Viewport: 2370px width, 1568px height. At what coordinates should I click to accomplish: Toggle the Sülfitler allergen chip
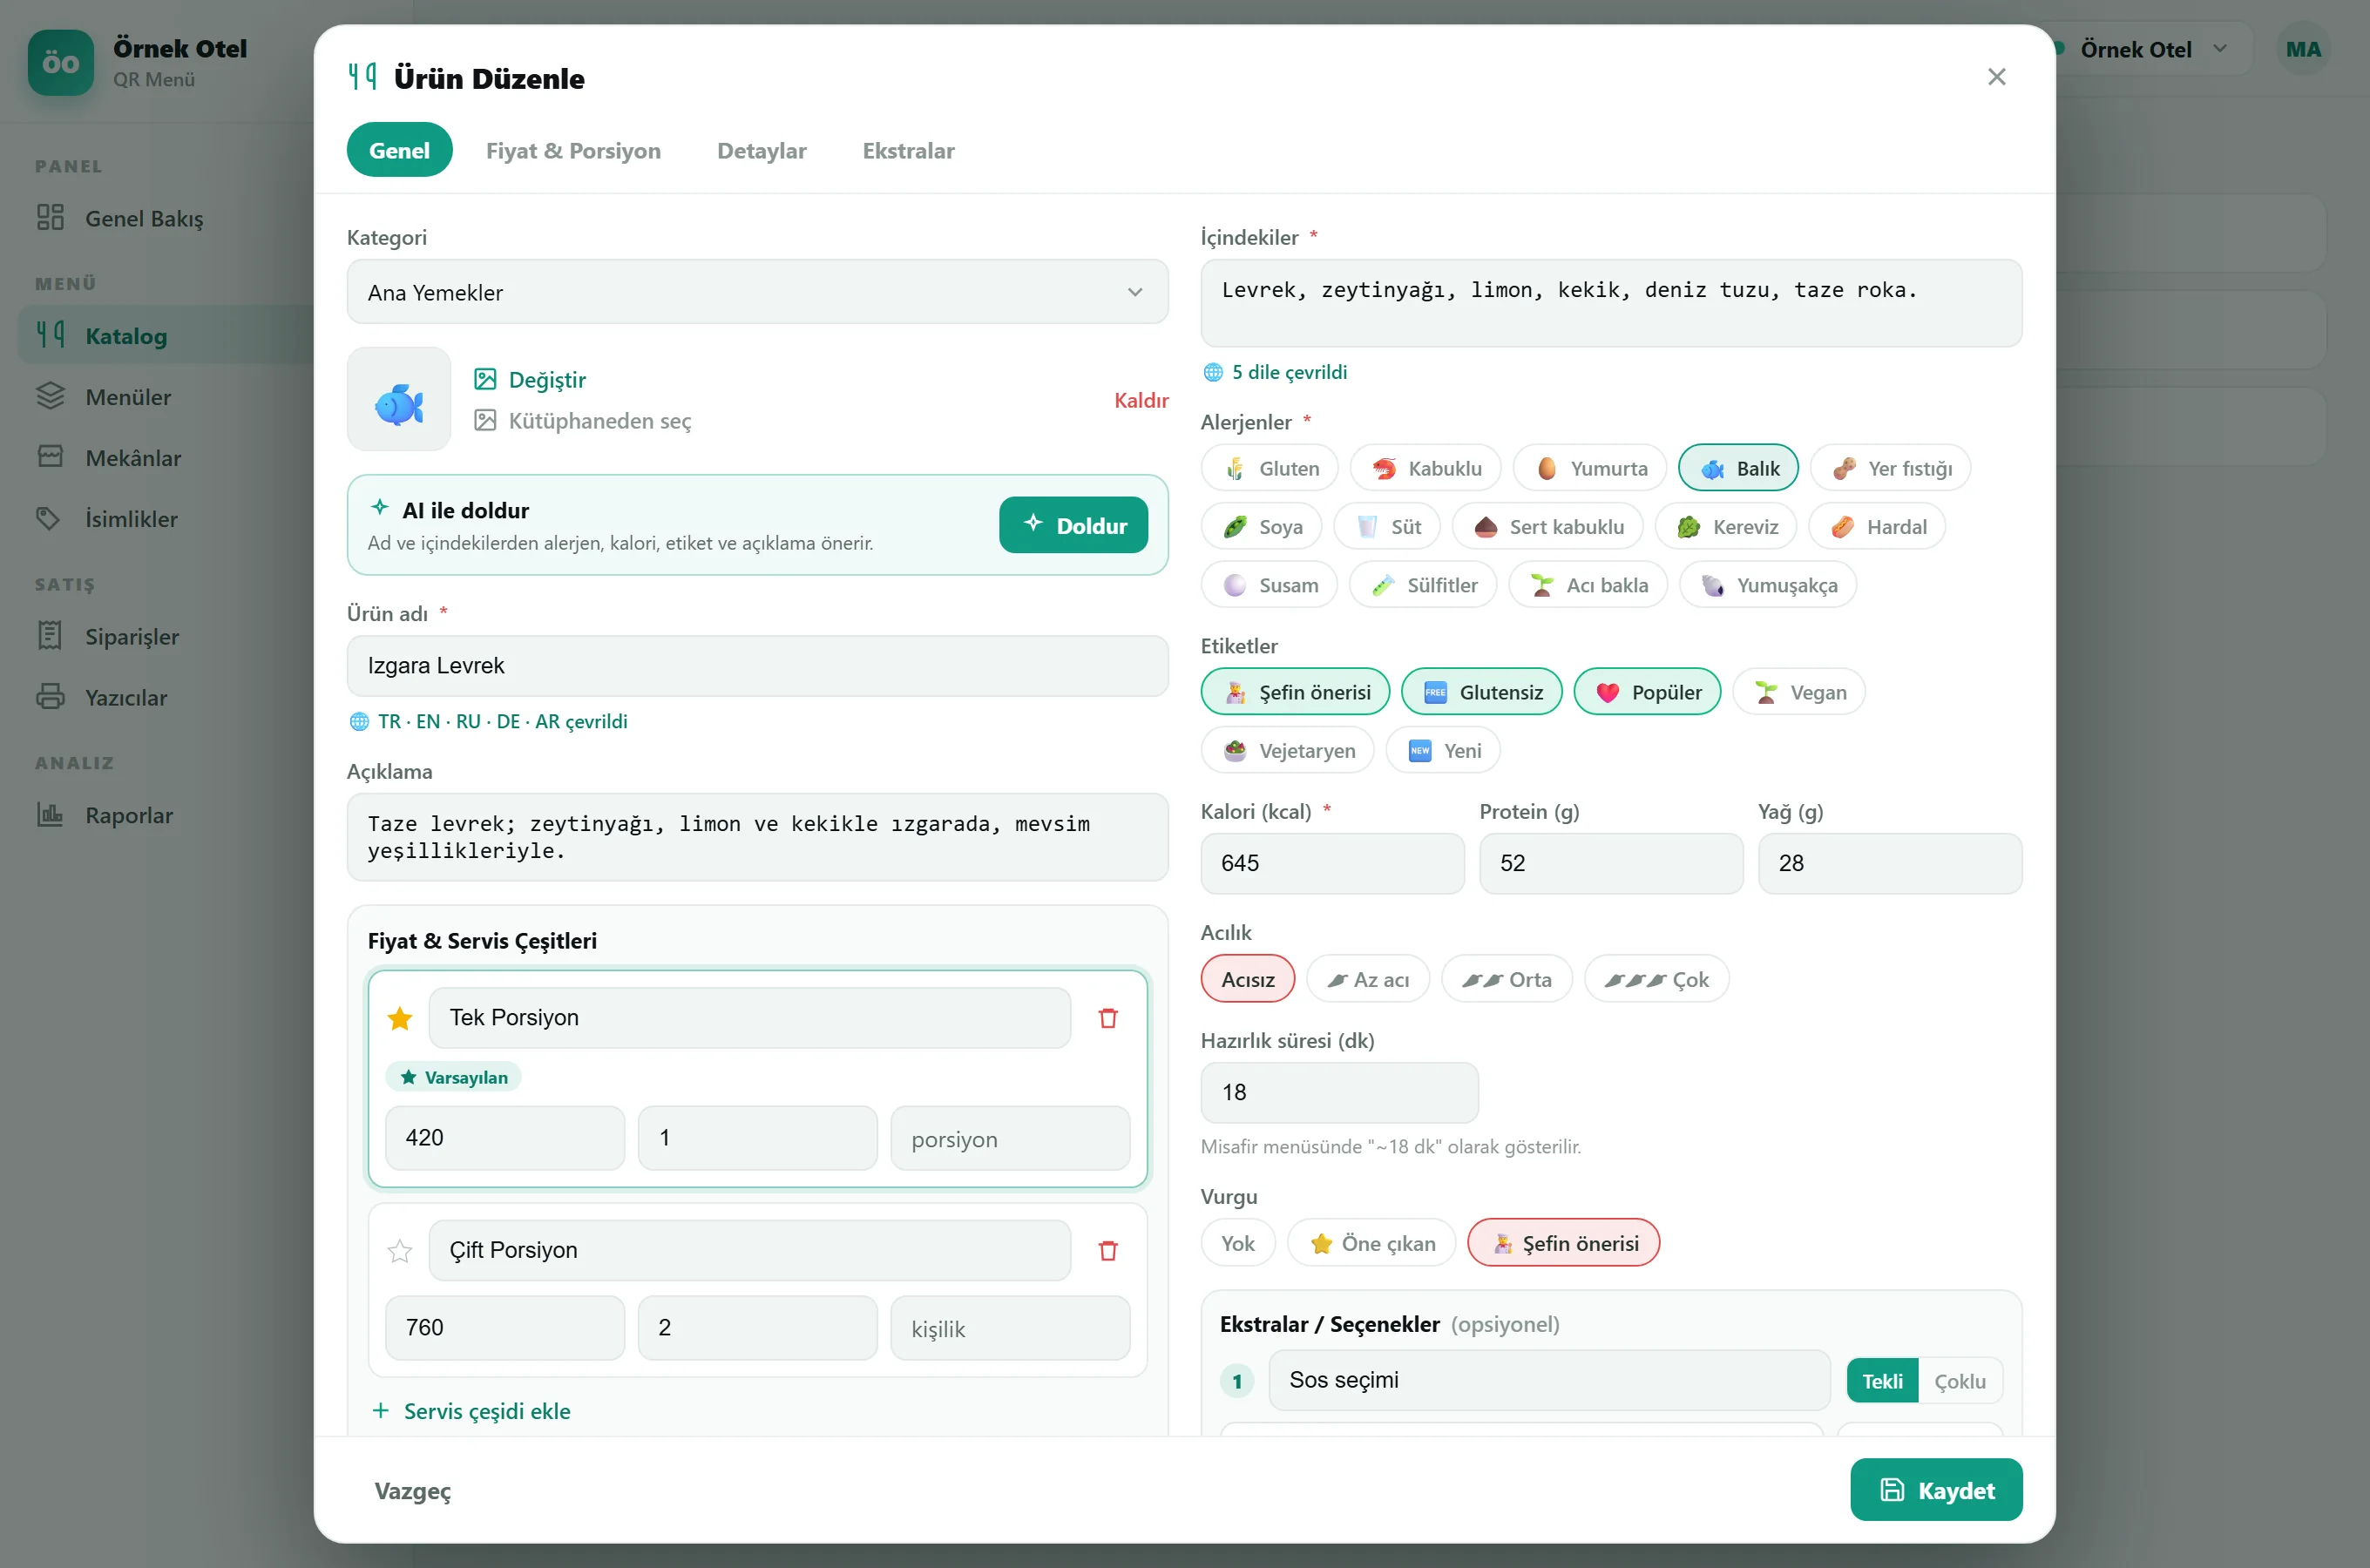1423,585
